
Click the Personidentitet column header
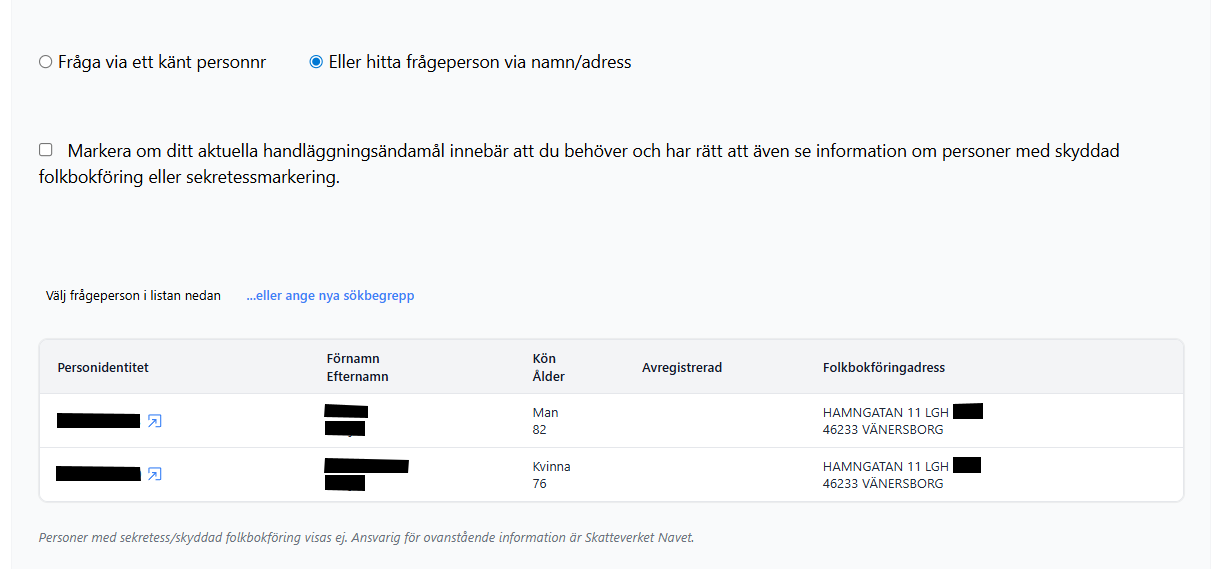coord(103,367)
